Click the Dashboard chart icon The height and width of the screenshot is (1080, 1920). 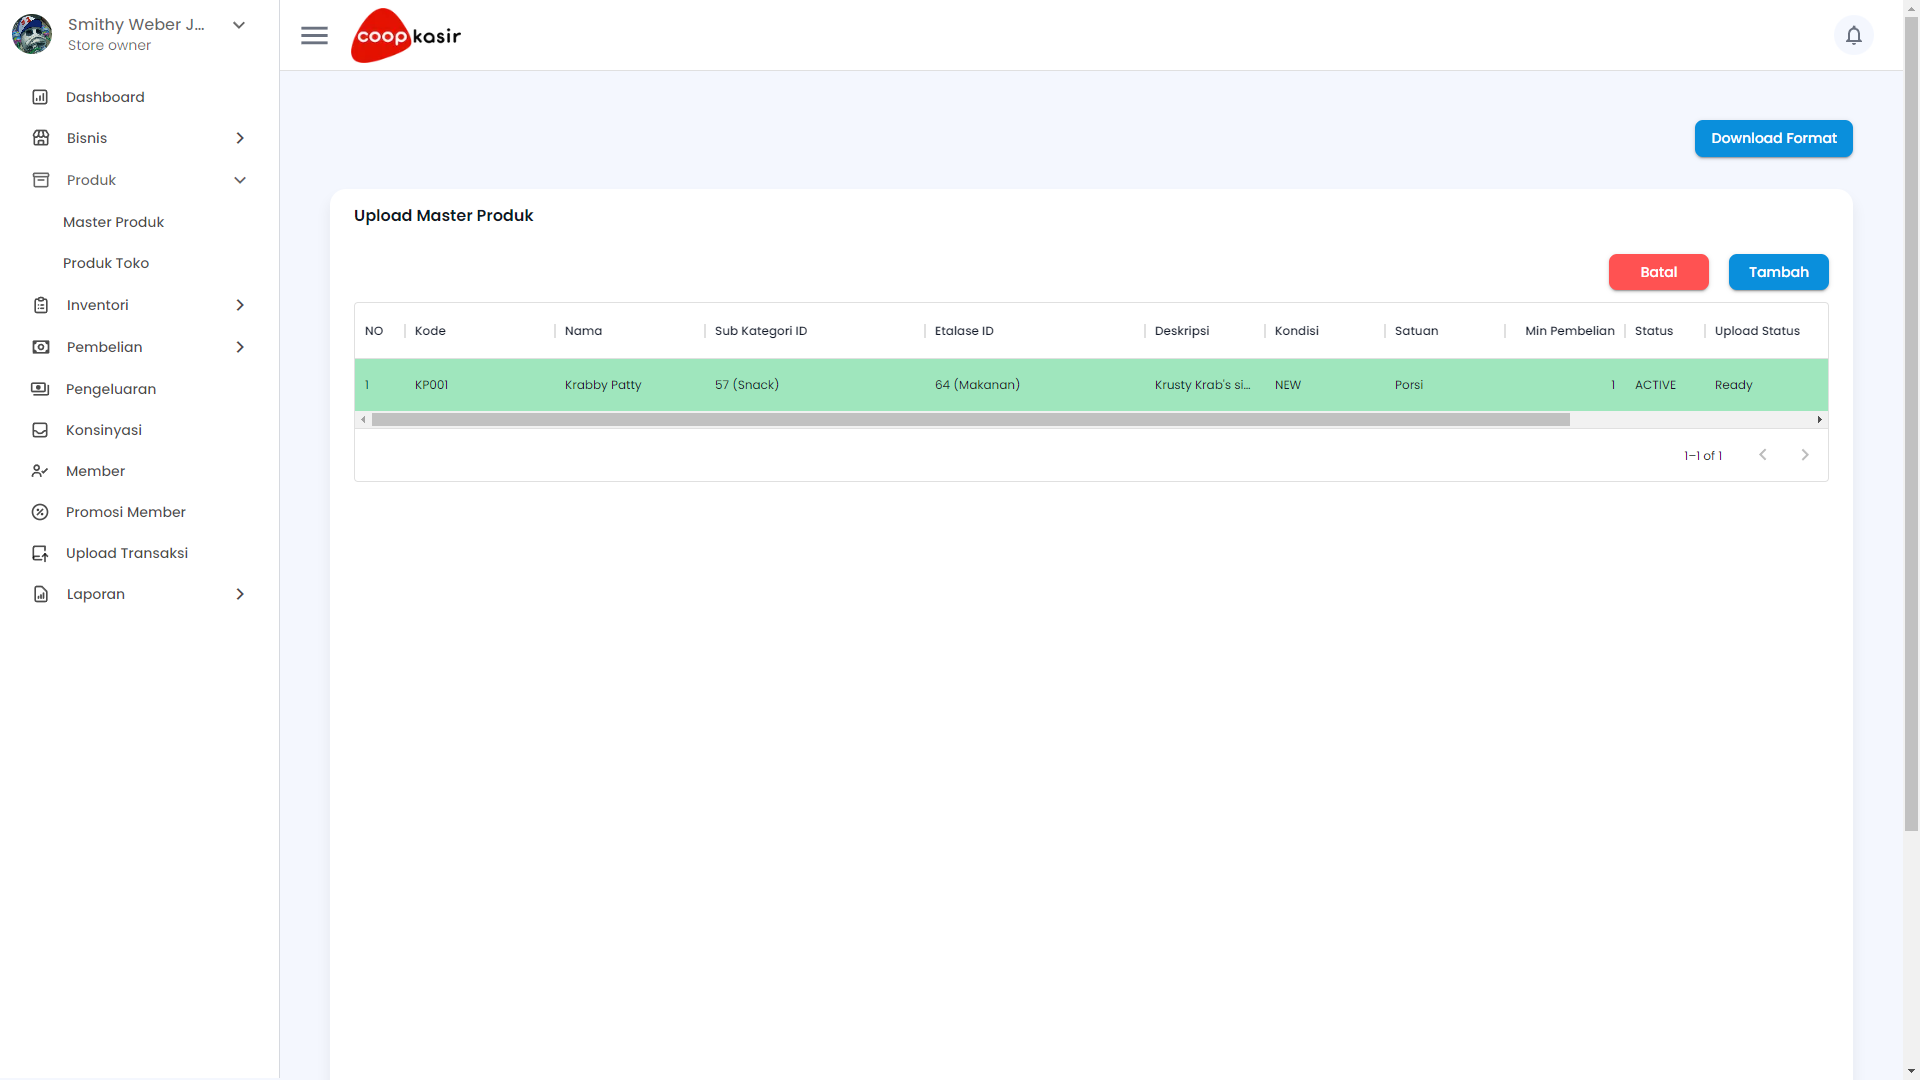[x=40, y=97]
